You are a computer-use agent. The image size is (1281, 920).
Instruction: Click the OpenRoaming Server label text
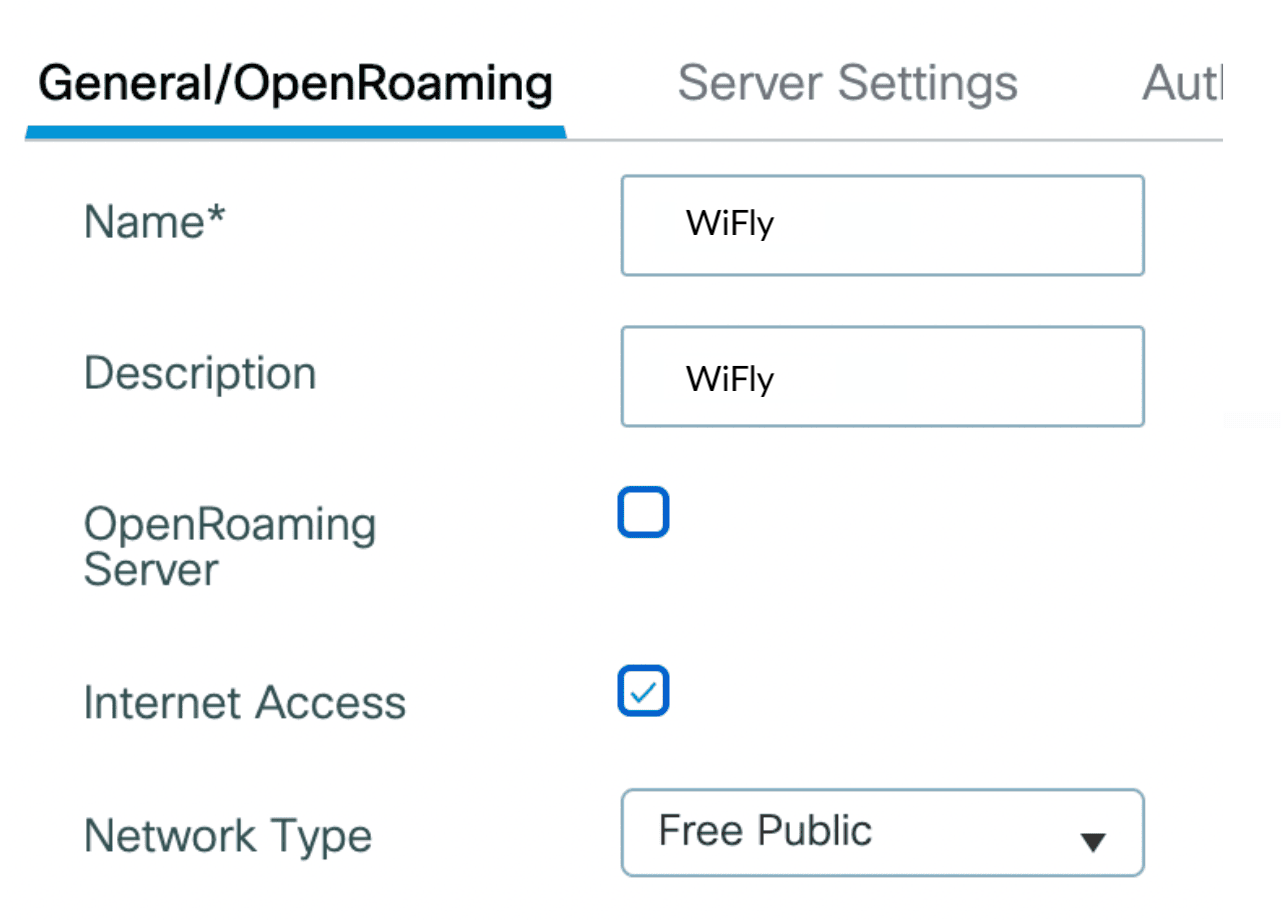pos(229,547)
